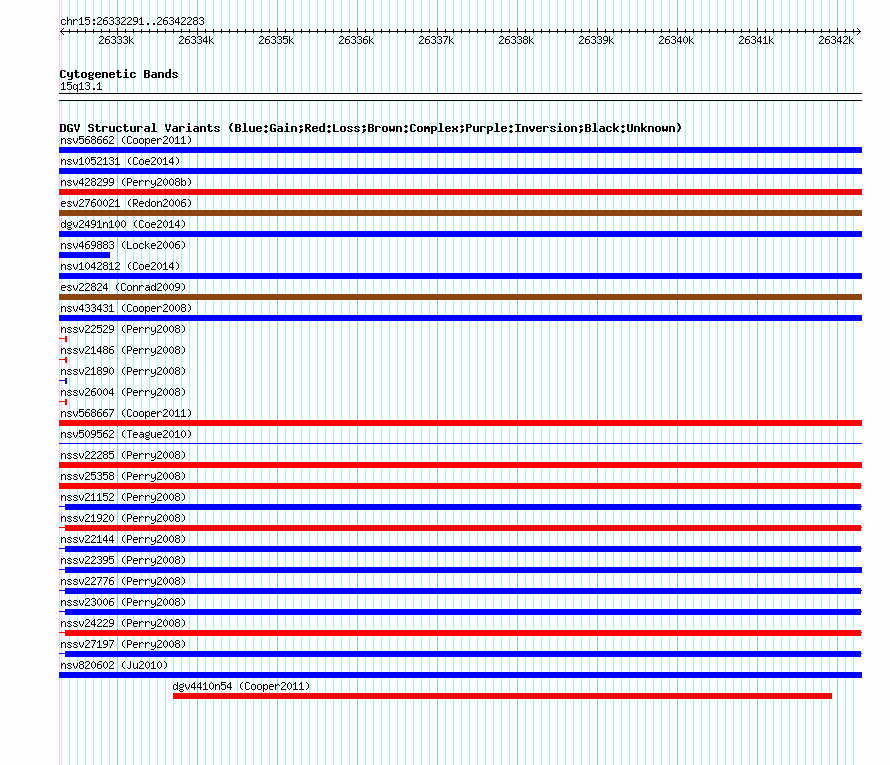Click the Cytogenetic Bands track title
This screenshot has width=890, height=765.
click(119, 74)
